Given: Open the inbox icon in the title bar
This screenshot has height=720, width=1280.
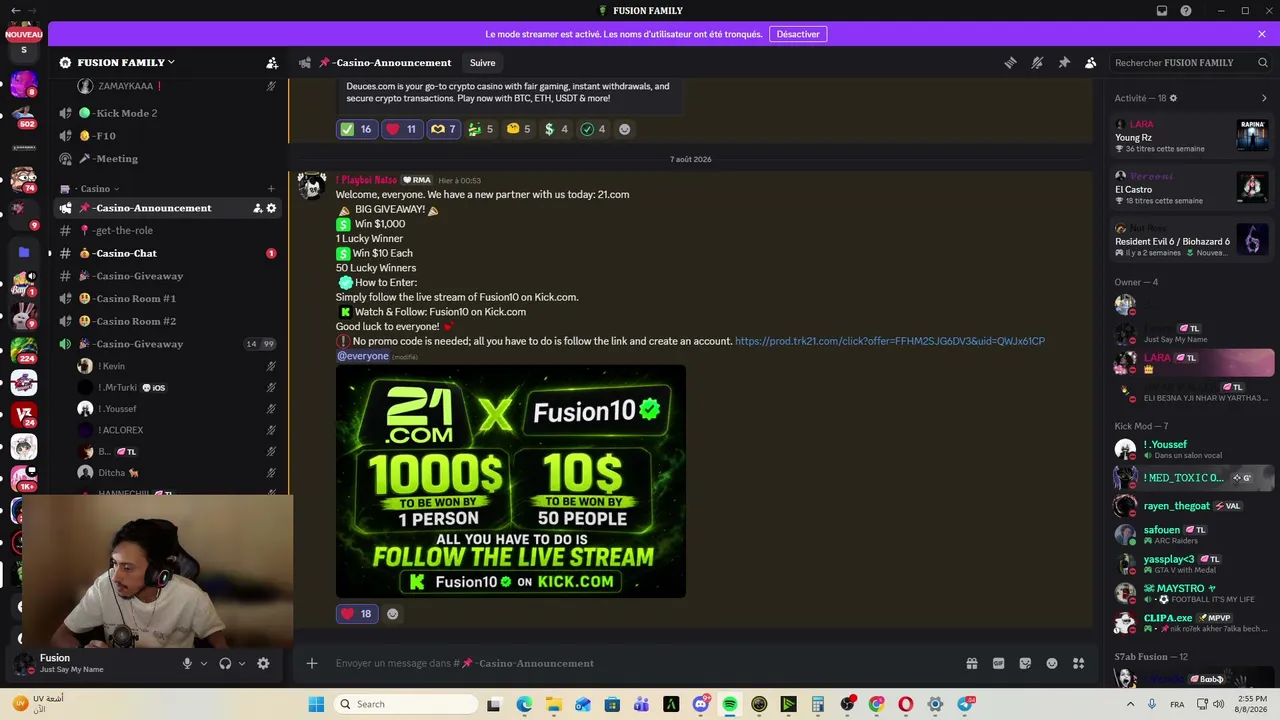Looking at the screenshot, I should pyautogui.click(x=1162, y=11).
